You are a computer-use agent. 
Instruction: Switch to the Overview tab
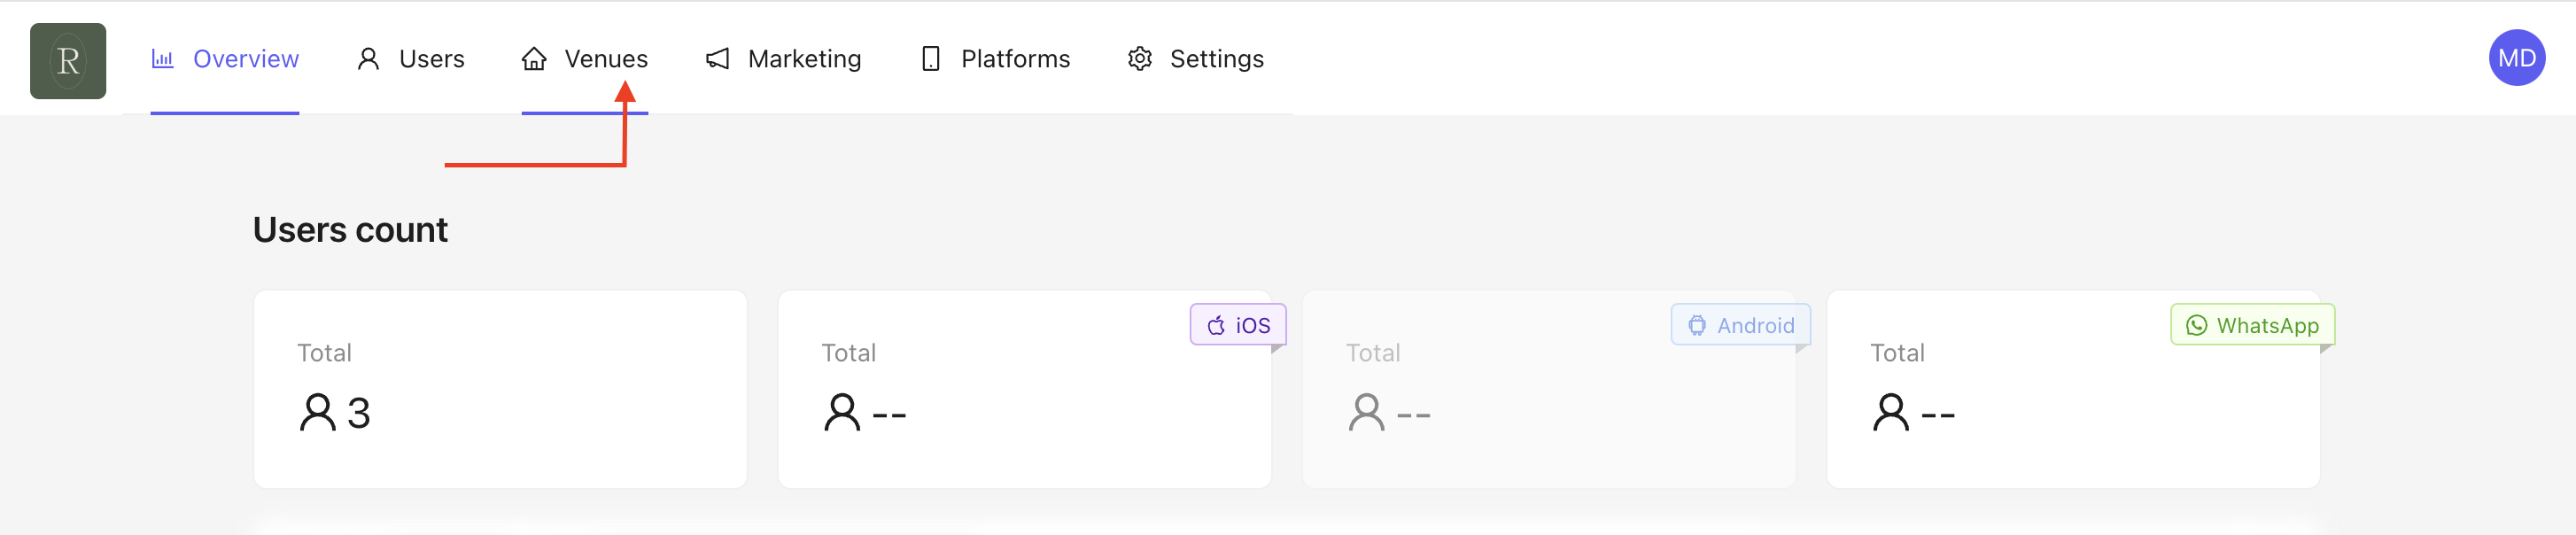245,59
